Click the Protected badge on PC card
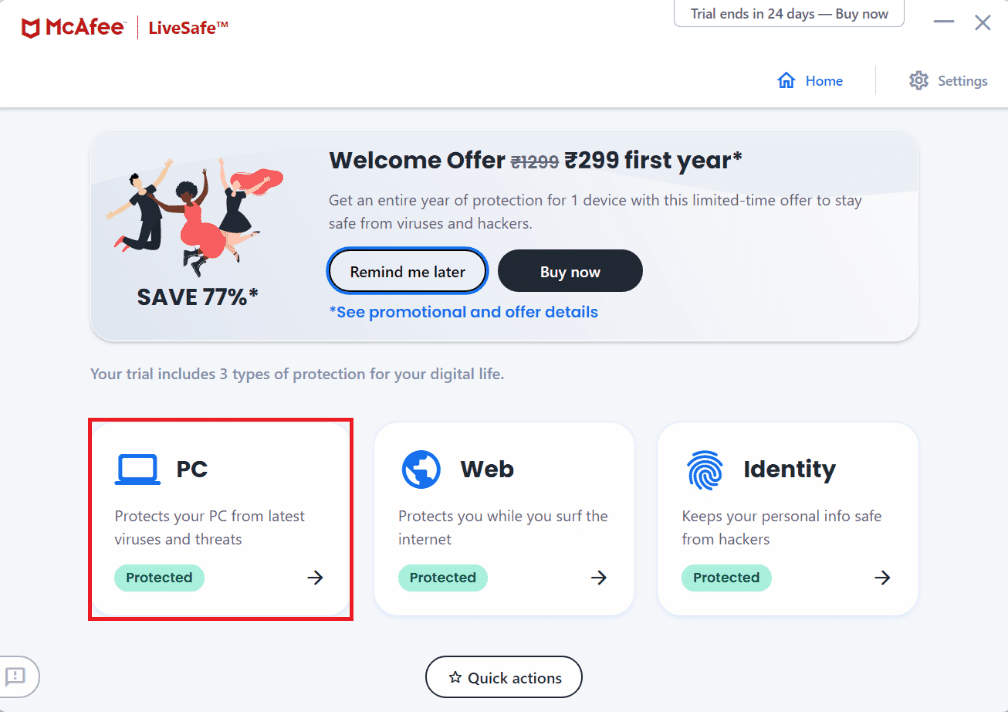 click(x=159, y=577)
